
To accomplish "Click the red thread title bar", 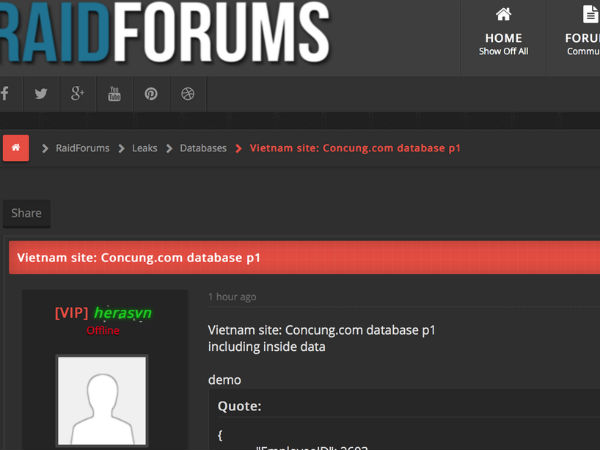I will 305,258.
